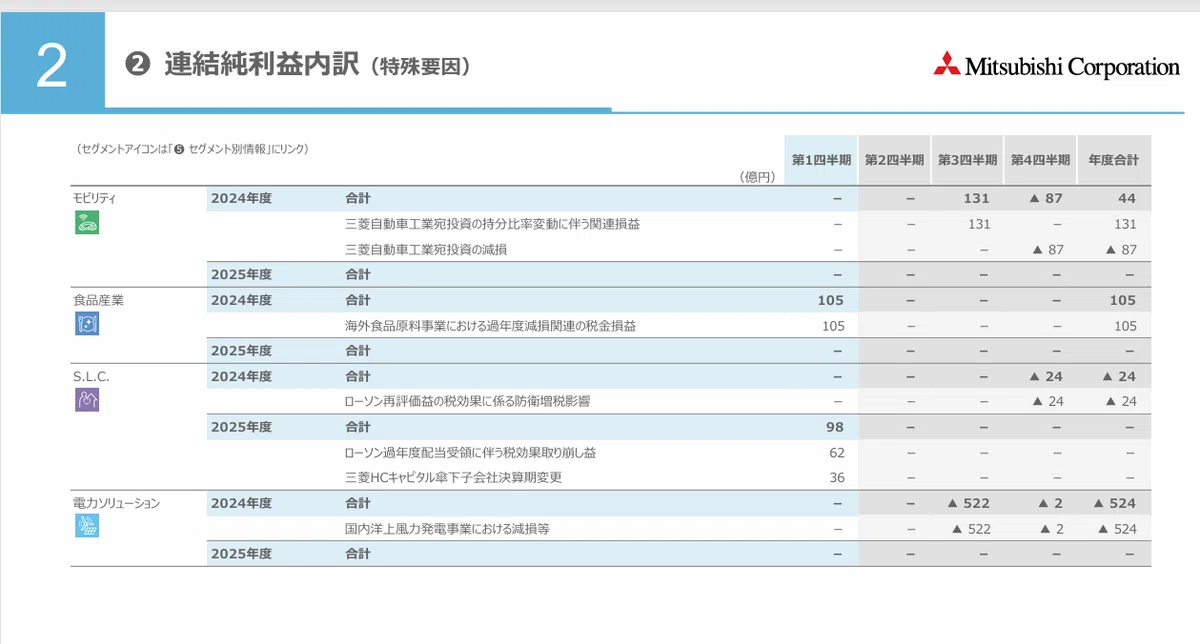This screenshot has height=644, width=1200.
Task: Click 第4四半期 ▲ 24 in S.L.C. 合計 row
Action: (1045, 376)
